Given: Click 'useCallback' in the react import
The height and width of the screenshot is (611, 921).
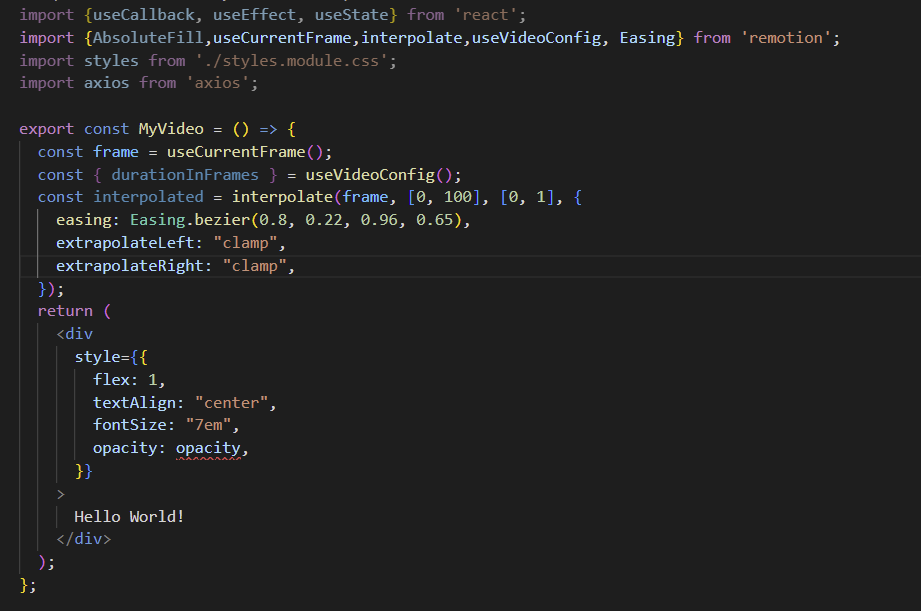Looking at the screenshot, I should coord(143,15).
